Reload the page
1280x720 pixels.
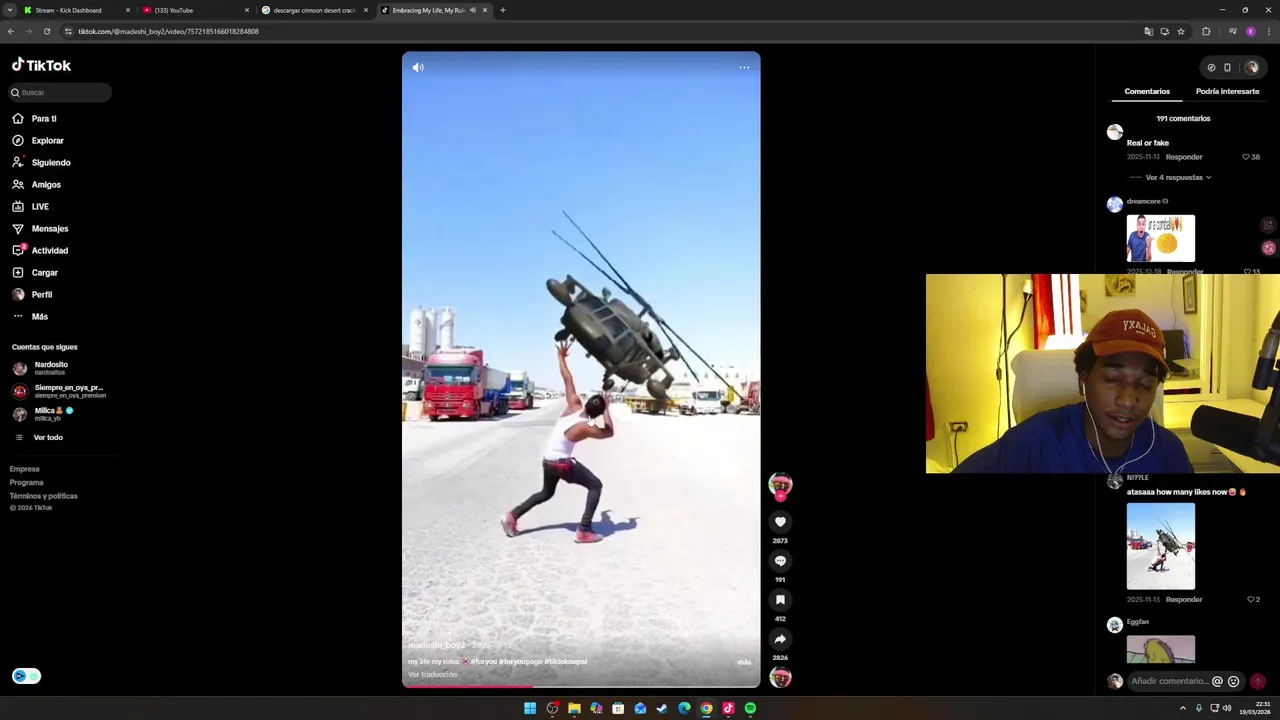(x=46, y=31)
